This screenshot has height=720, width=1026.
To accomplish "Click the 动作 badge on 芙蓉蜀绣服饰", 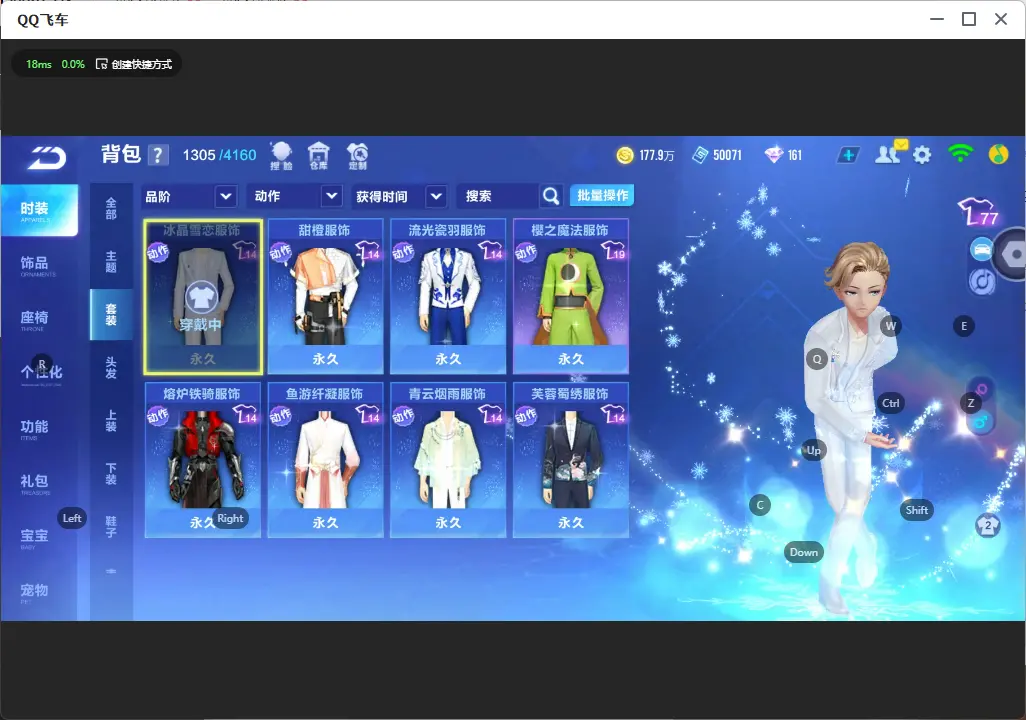I will pos(526,416).
